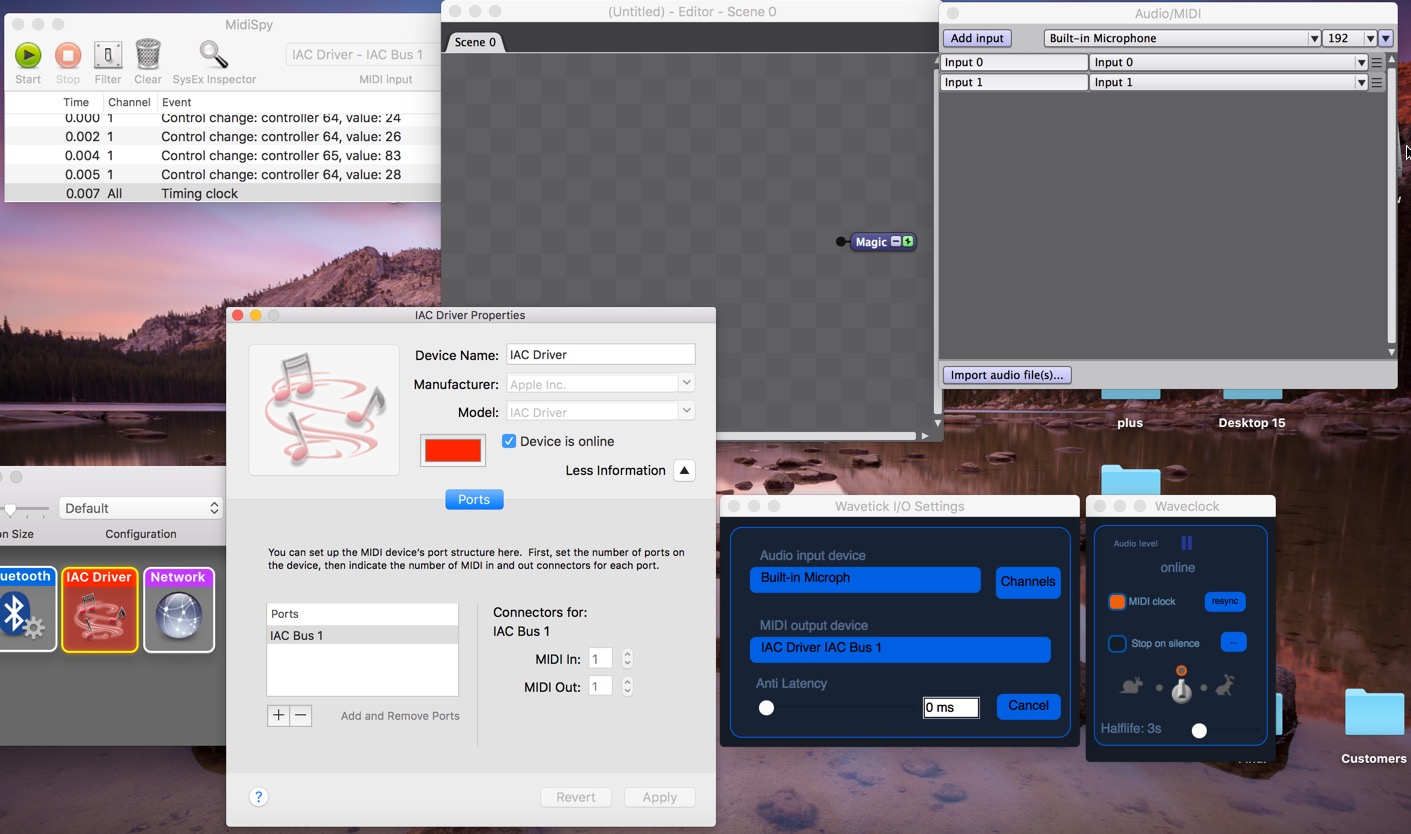Open the Built-in Microphone device dropdown
Viewport: 1411px width, 834px height.
(1182, 38)
